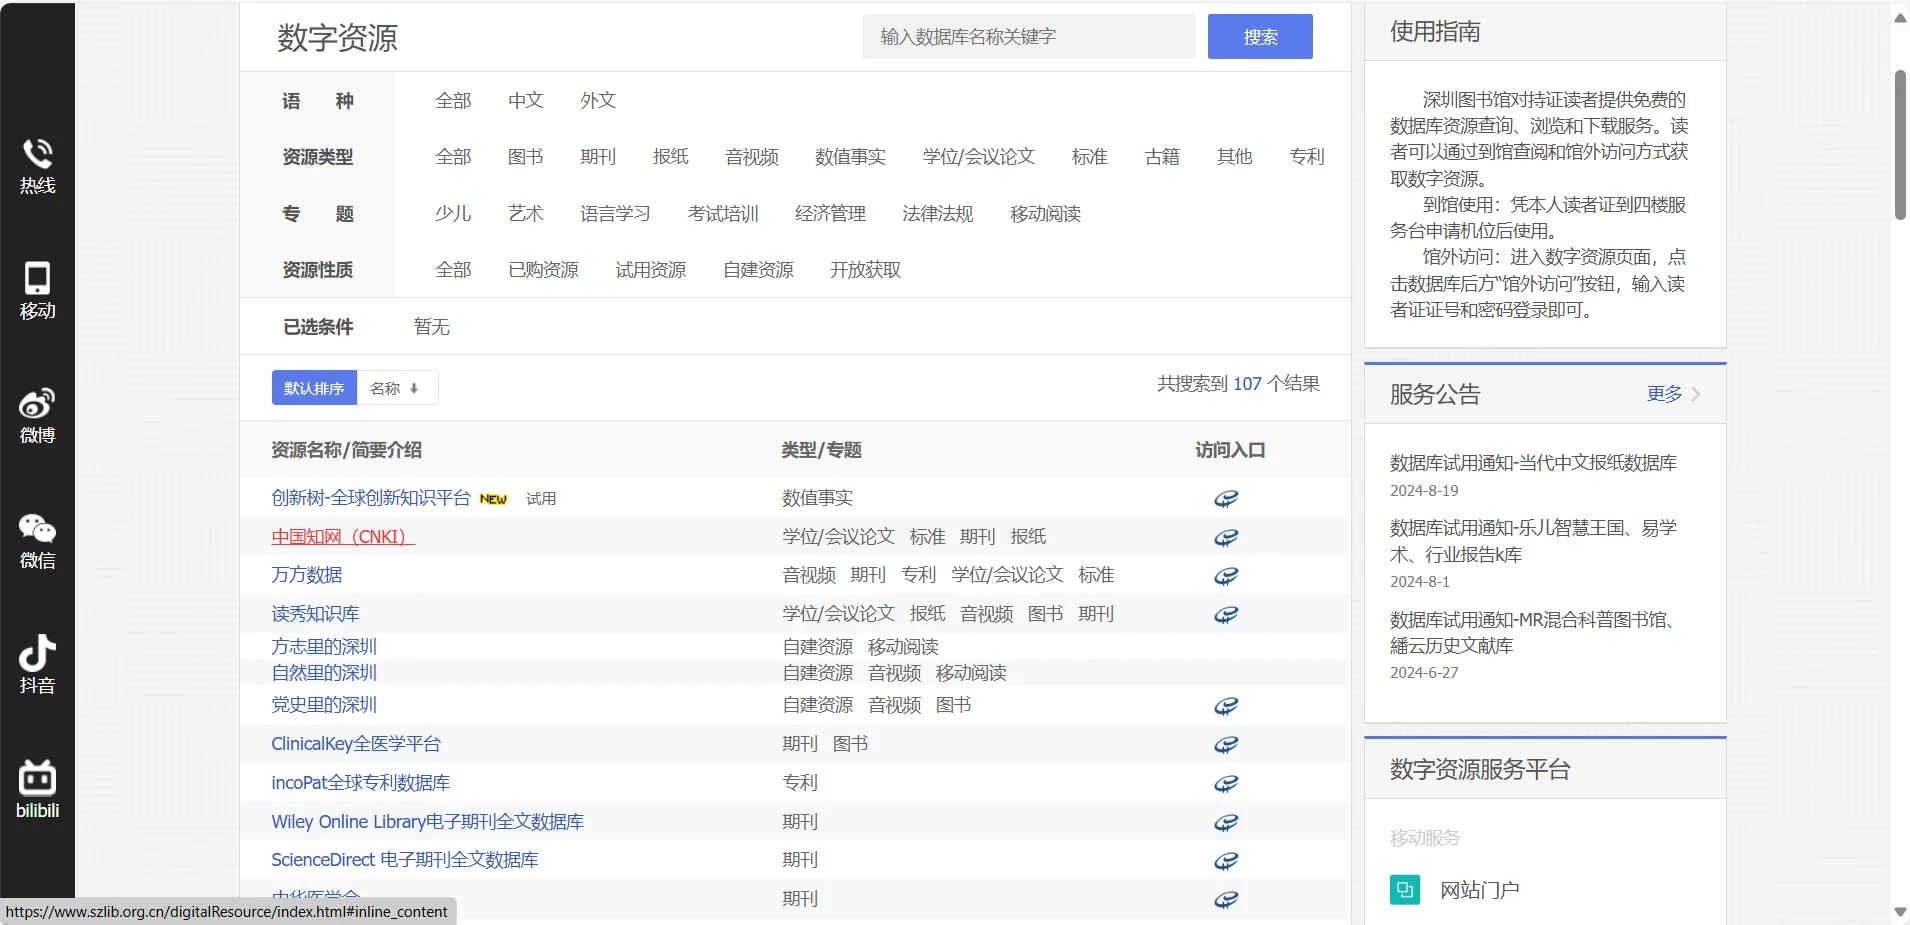The height and width of the screenshot is (925, 1910).
Task: Open the 党史里的深圳 resource link
Action: pos(325,704)
